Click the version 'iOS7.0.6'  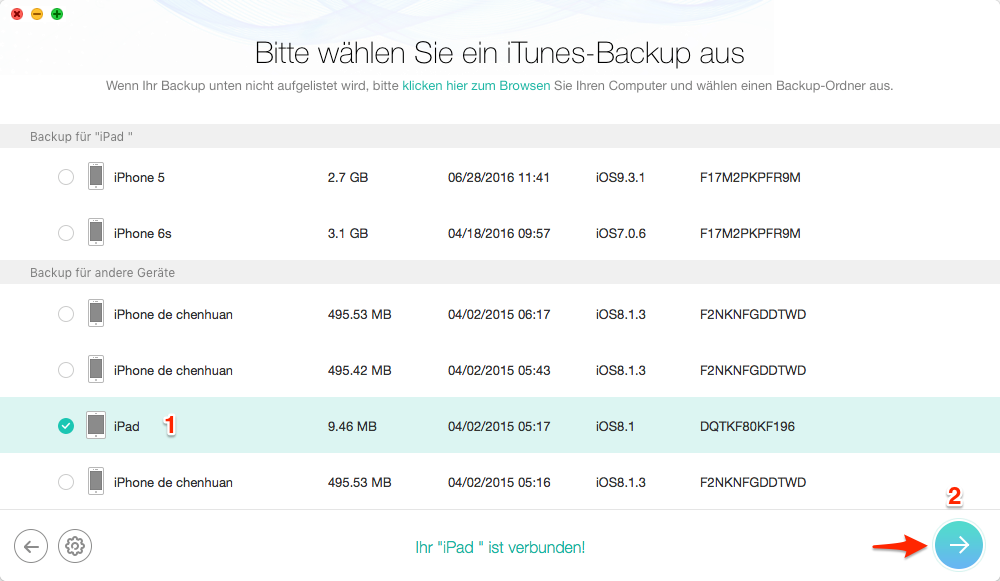point(621,233)
